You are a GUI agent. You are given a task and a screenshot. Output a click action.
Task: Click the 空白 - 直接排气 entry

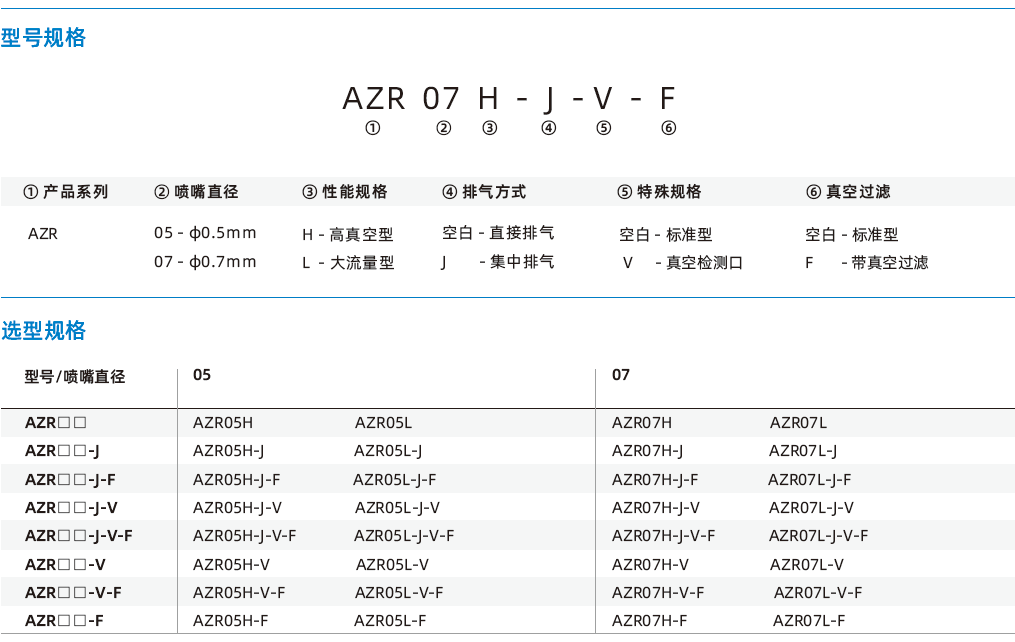point(498,233)
